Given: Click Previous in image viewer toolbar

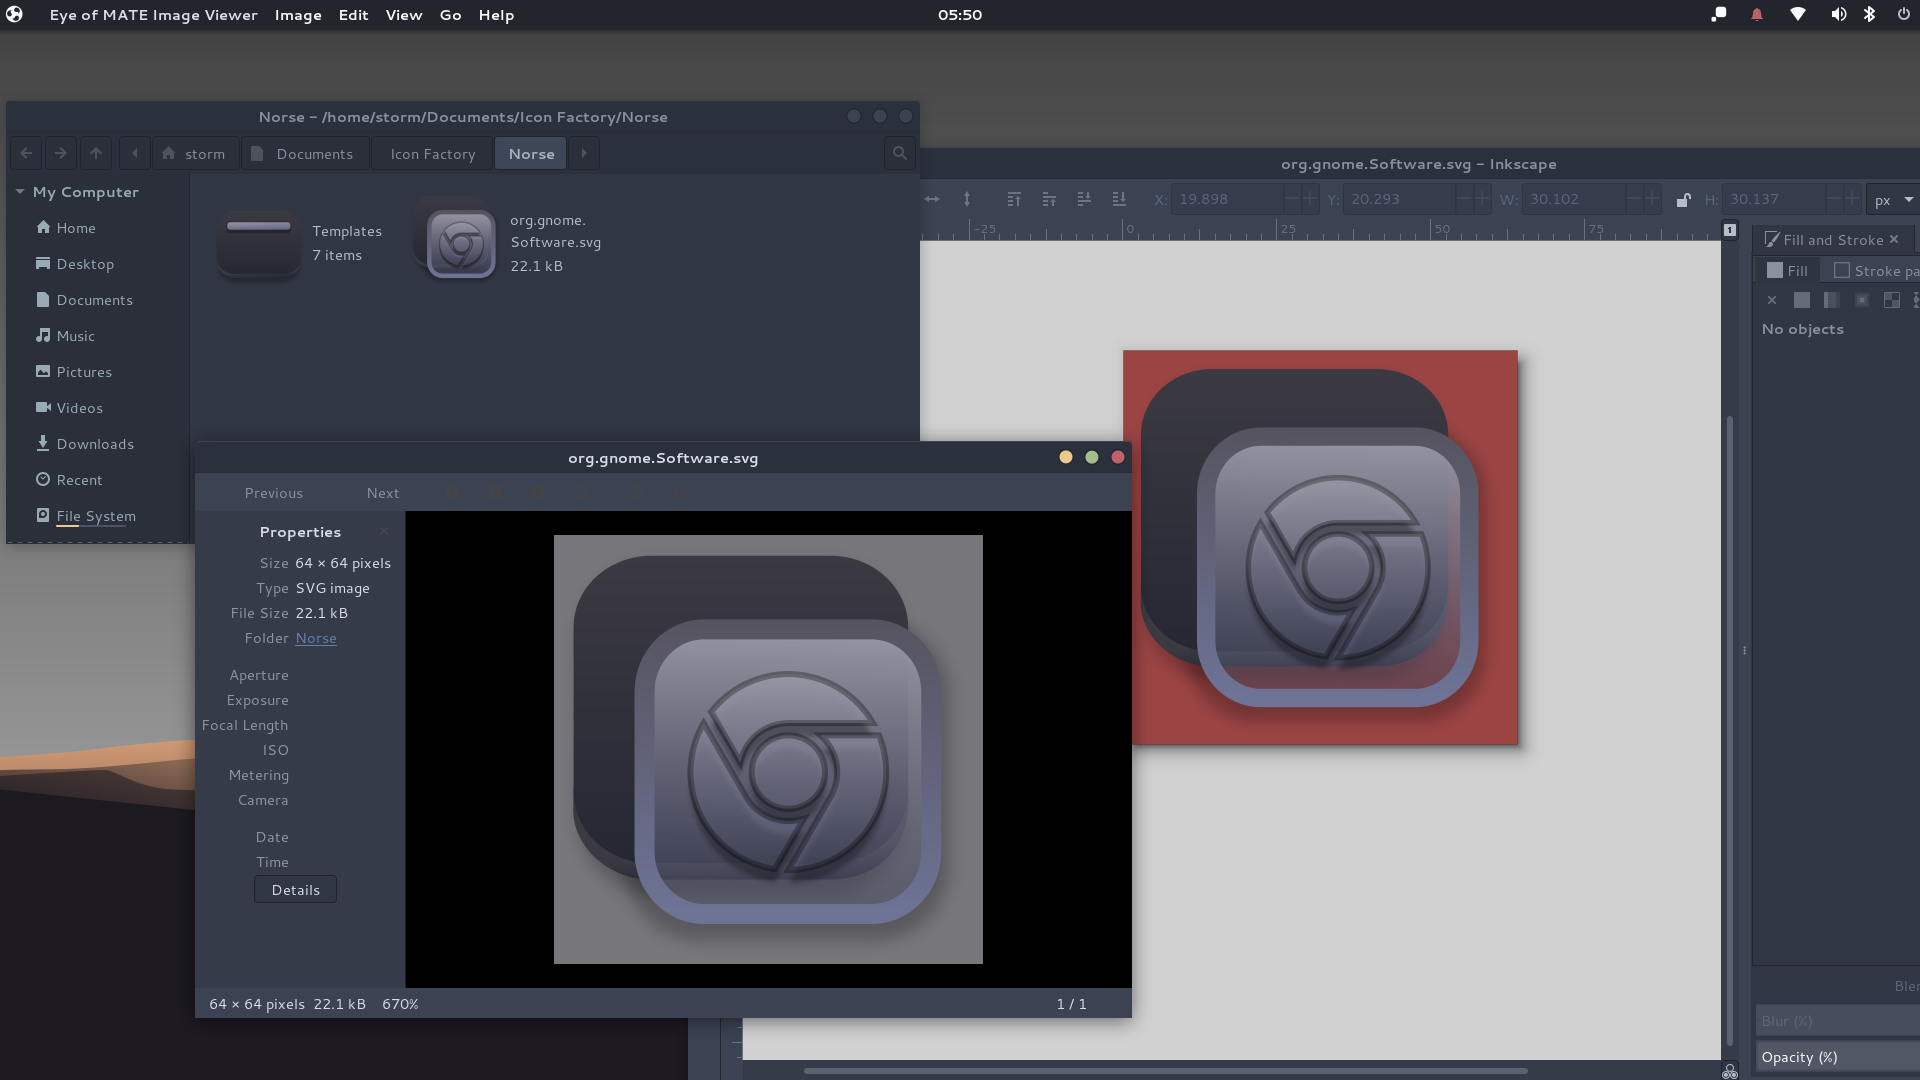Looking at the screenshot, I should click(x=273, y=493).
